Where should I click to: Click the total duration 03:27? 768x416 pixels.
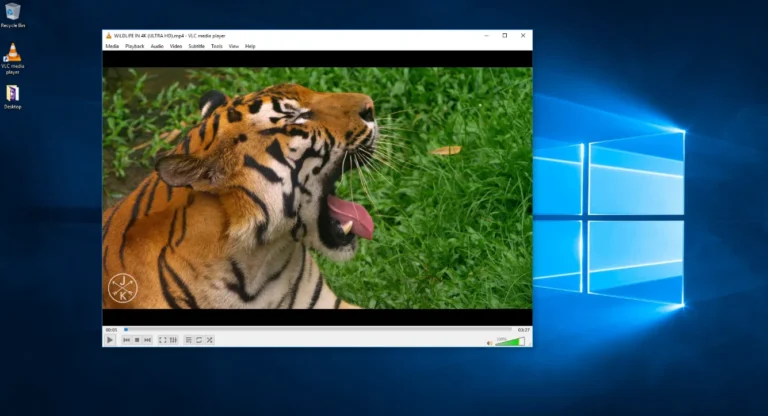pyautogui.click(x=523, y=330)
